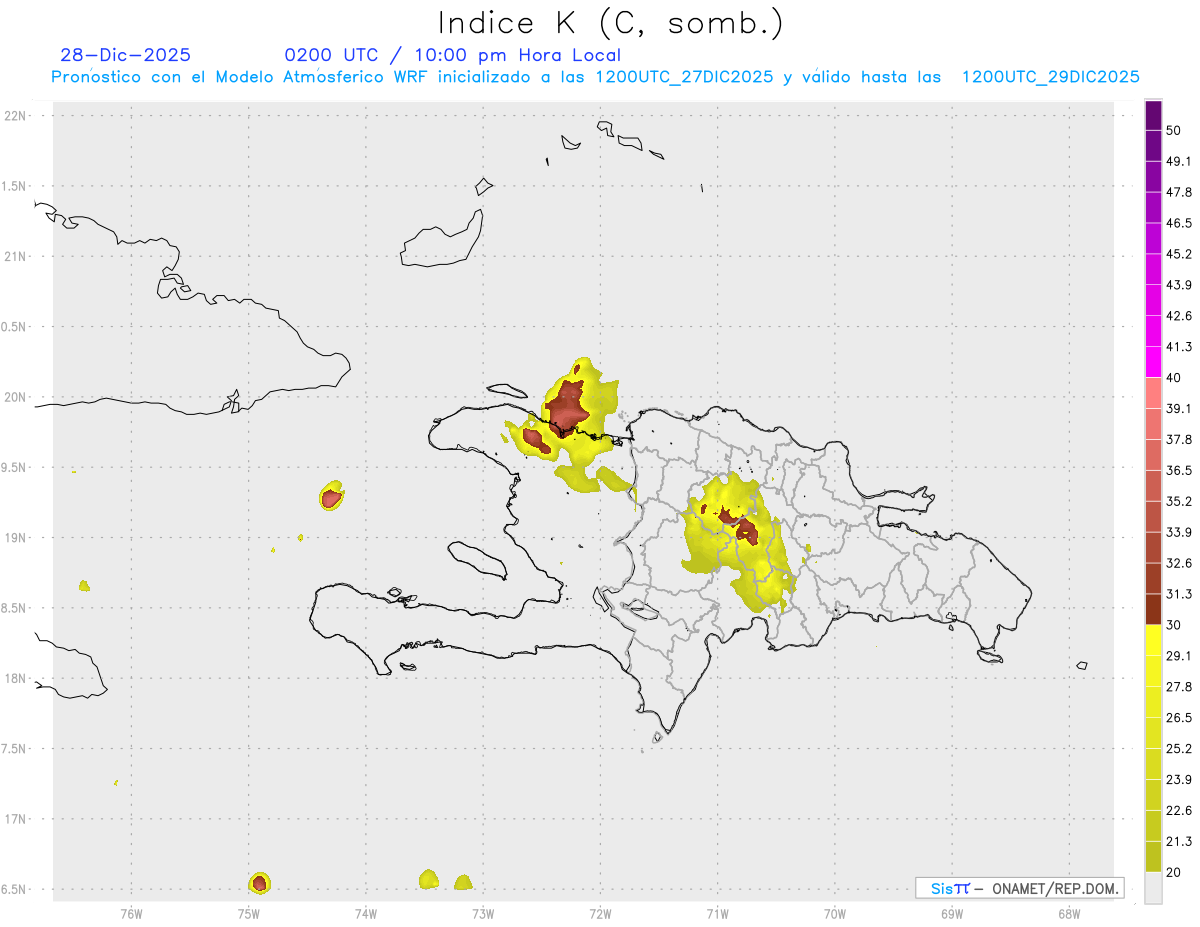Click colorbar label "22.6"
The width and height of the screenshot is (1200, 927).
click(1178, 810)
